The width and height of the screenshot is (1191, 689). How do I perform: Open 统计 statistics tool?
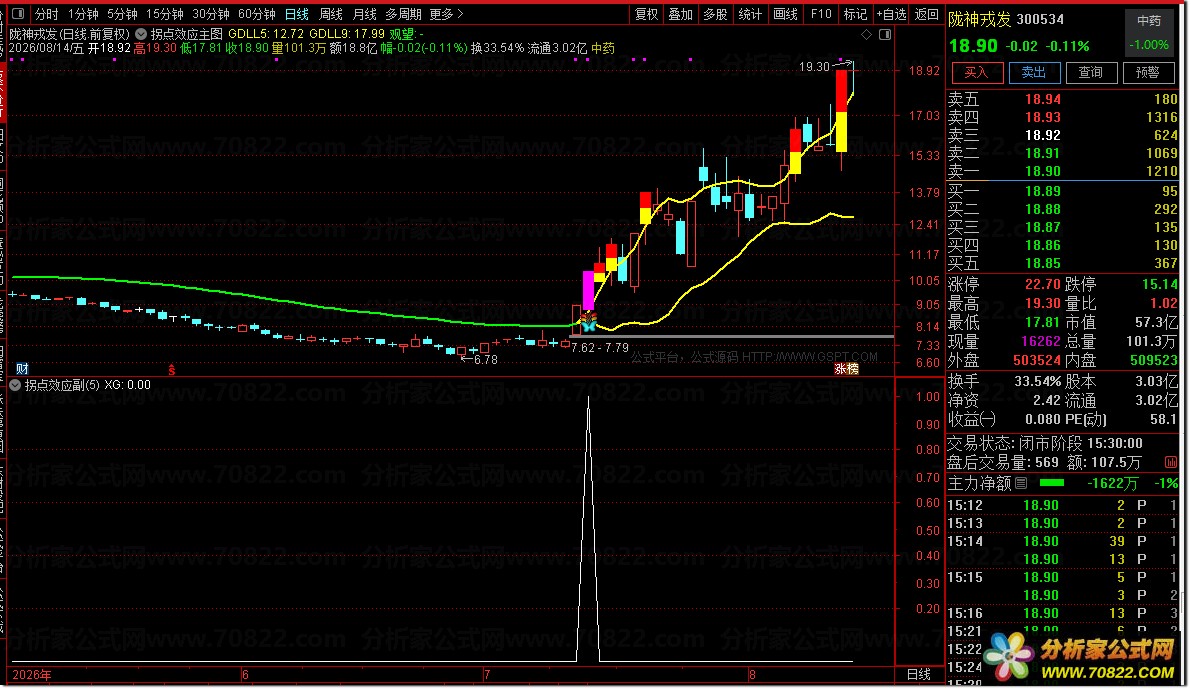pos(750,14)
